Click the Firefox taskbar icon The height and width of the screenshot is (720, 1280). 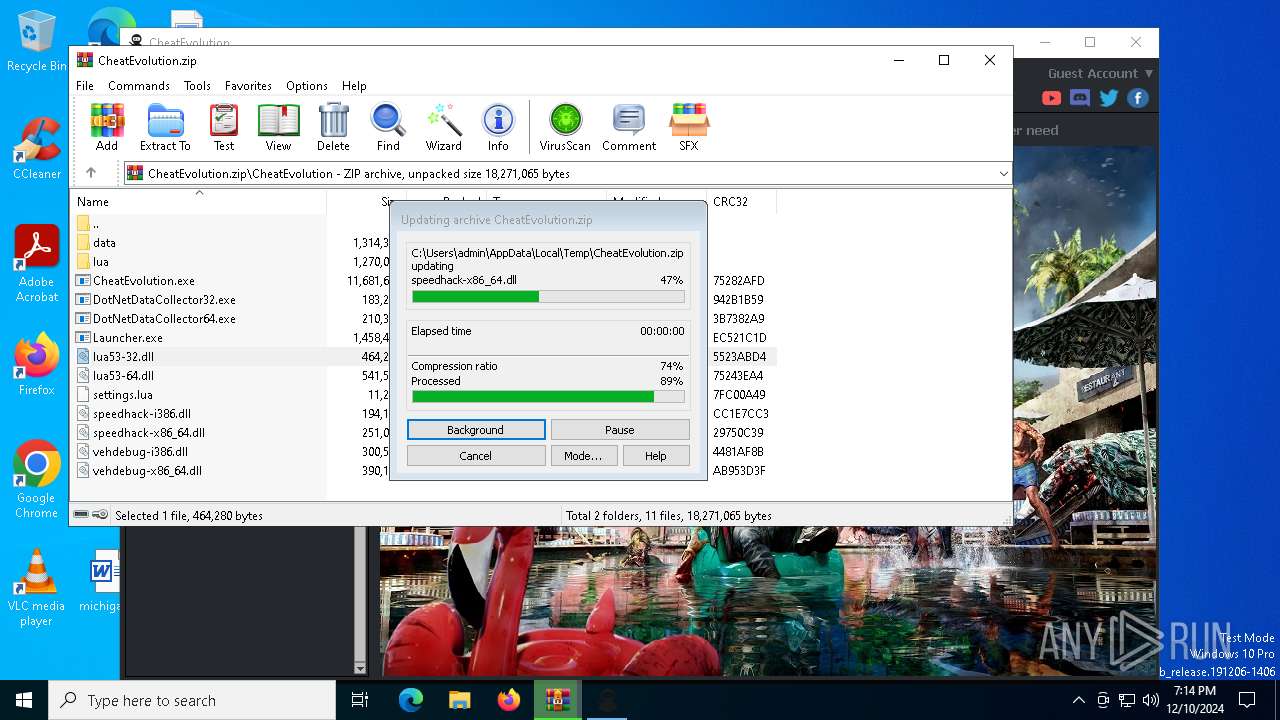(x=508, y=700)
